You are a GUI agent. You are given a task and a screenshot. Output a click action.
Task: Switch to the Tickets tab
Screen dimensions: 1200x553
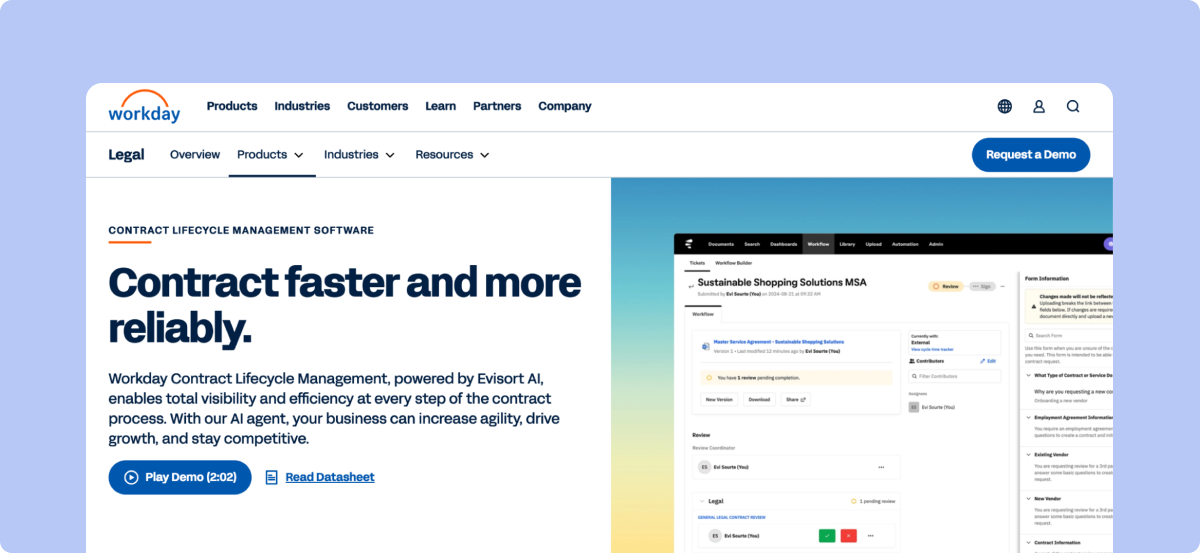click(x=697, y=263)
